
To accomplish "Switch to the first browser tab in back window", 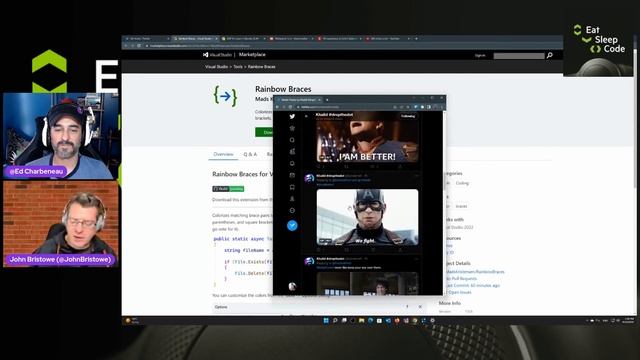I will coord(147,38).
